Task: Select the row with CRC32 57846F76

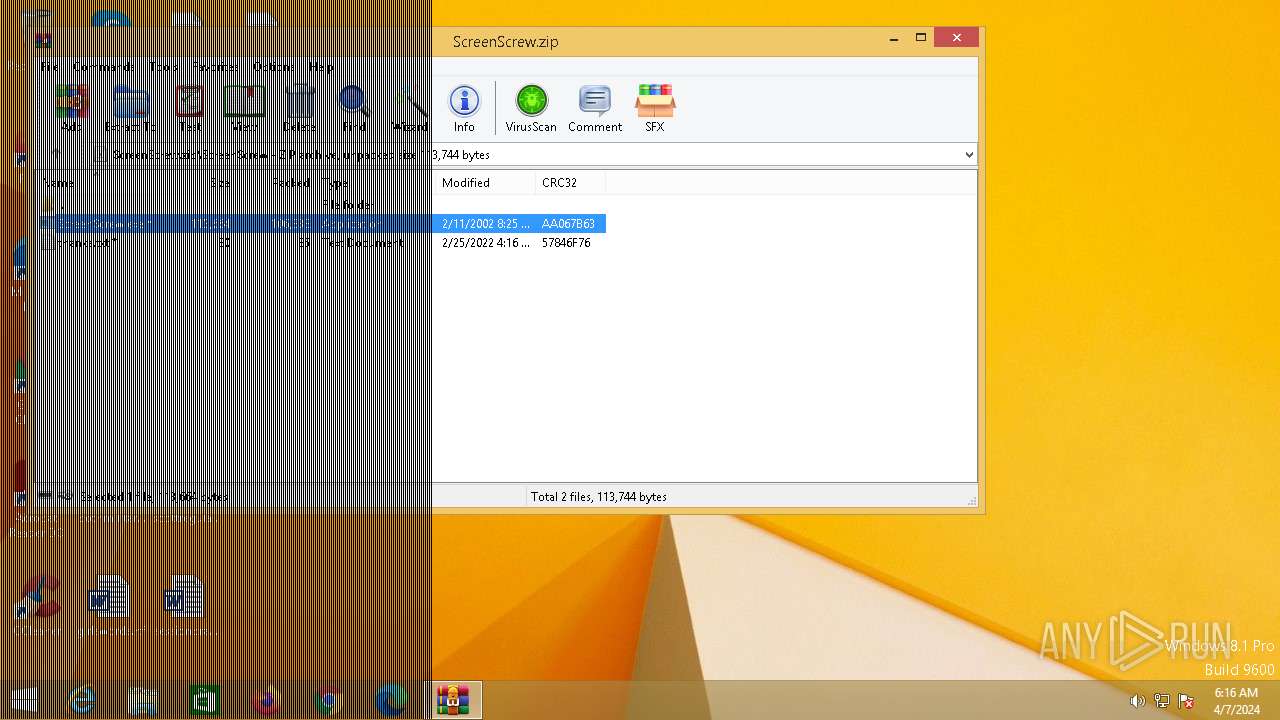Action: 322,243
